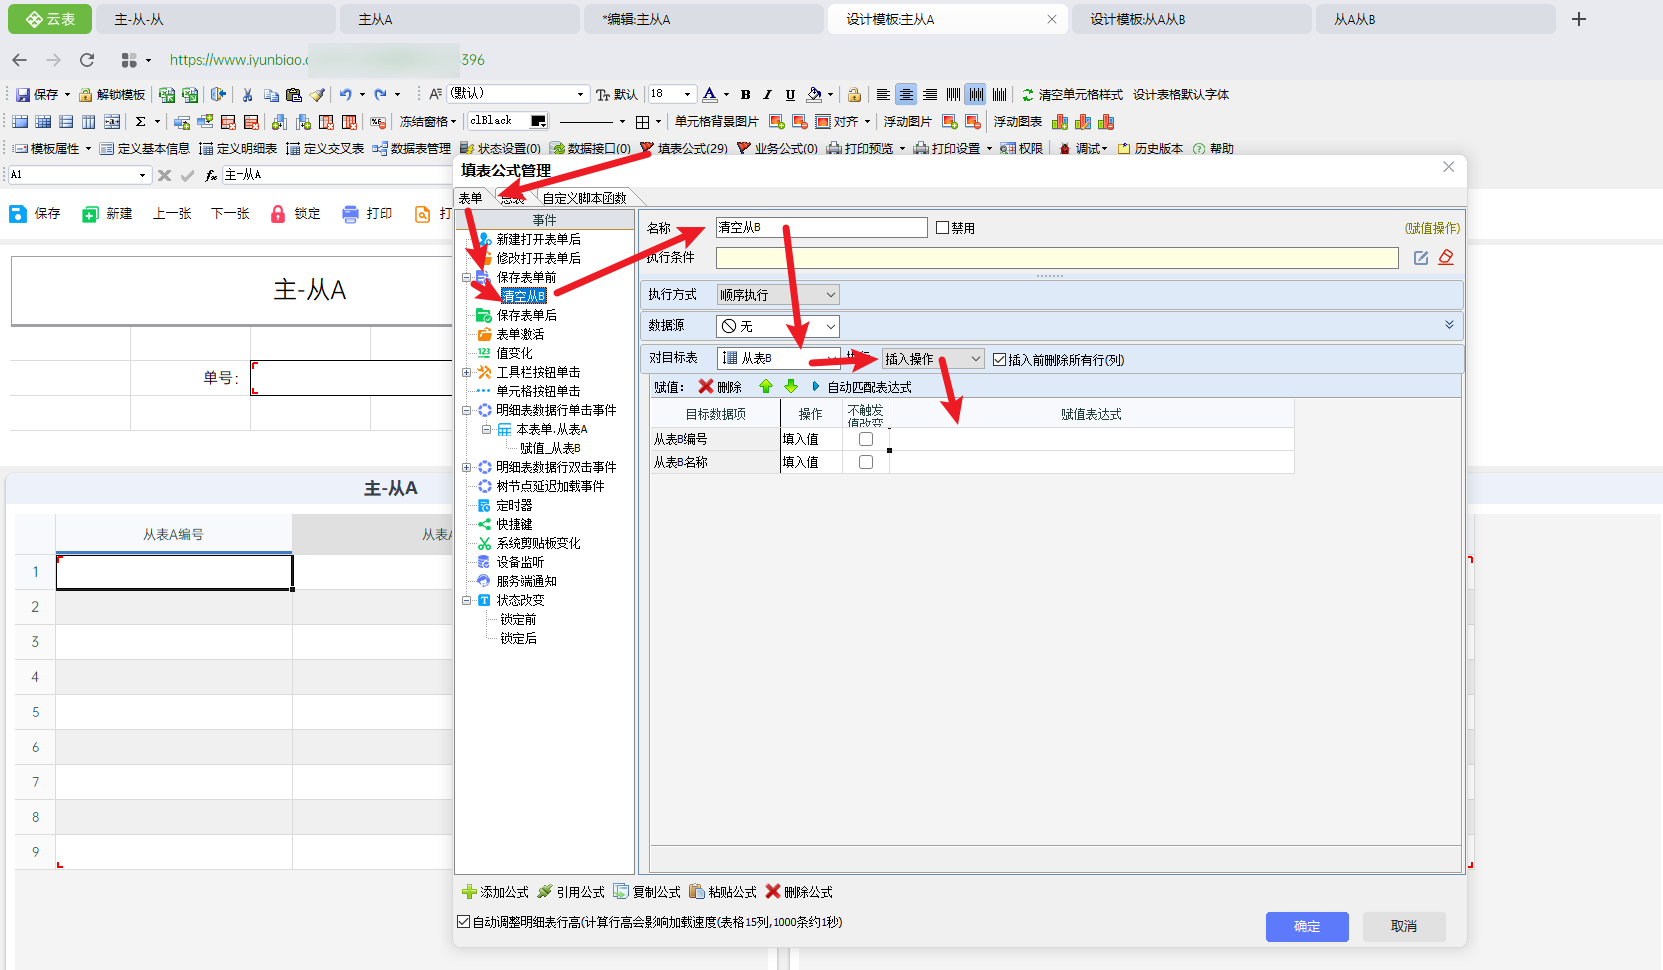
Task: Switch to the 自定义脚本函数 tab
Action: (584, 198)
